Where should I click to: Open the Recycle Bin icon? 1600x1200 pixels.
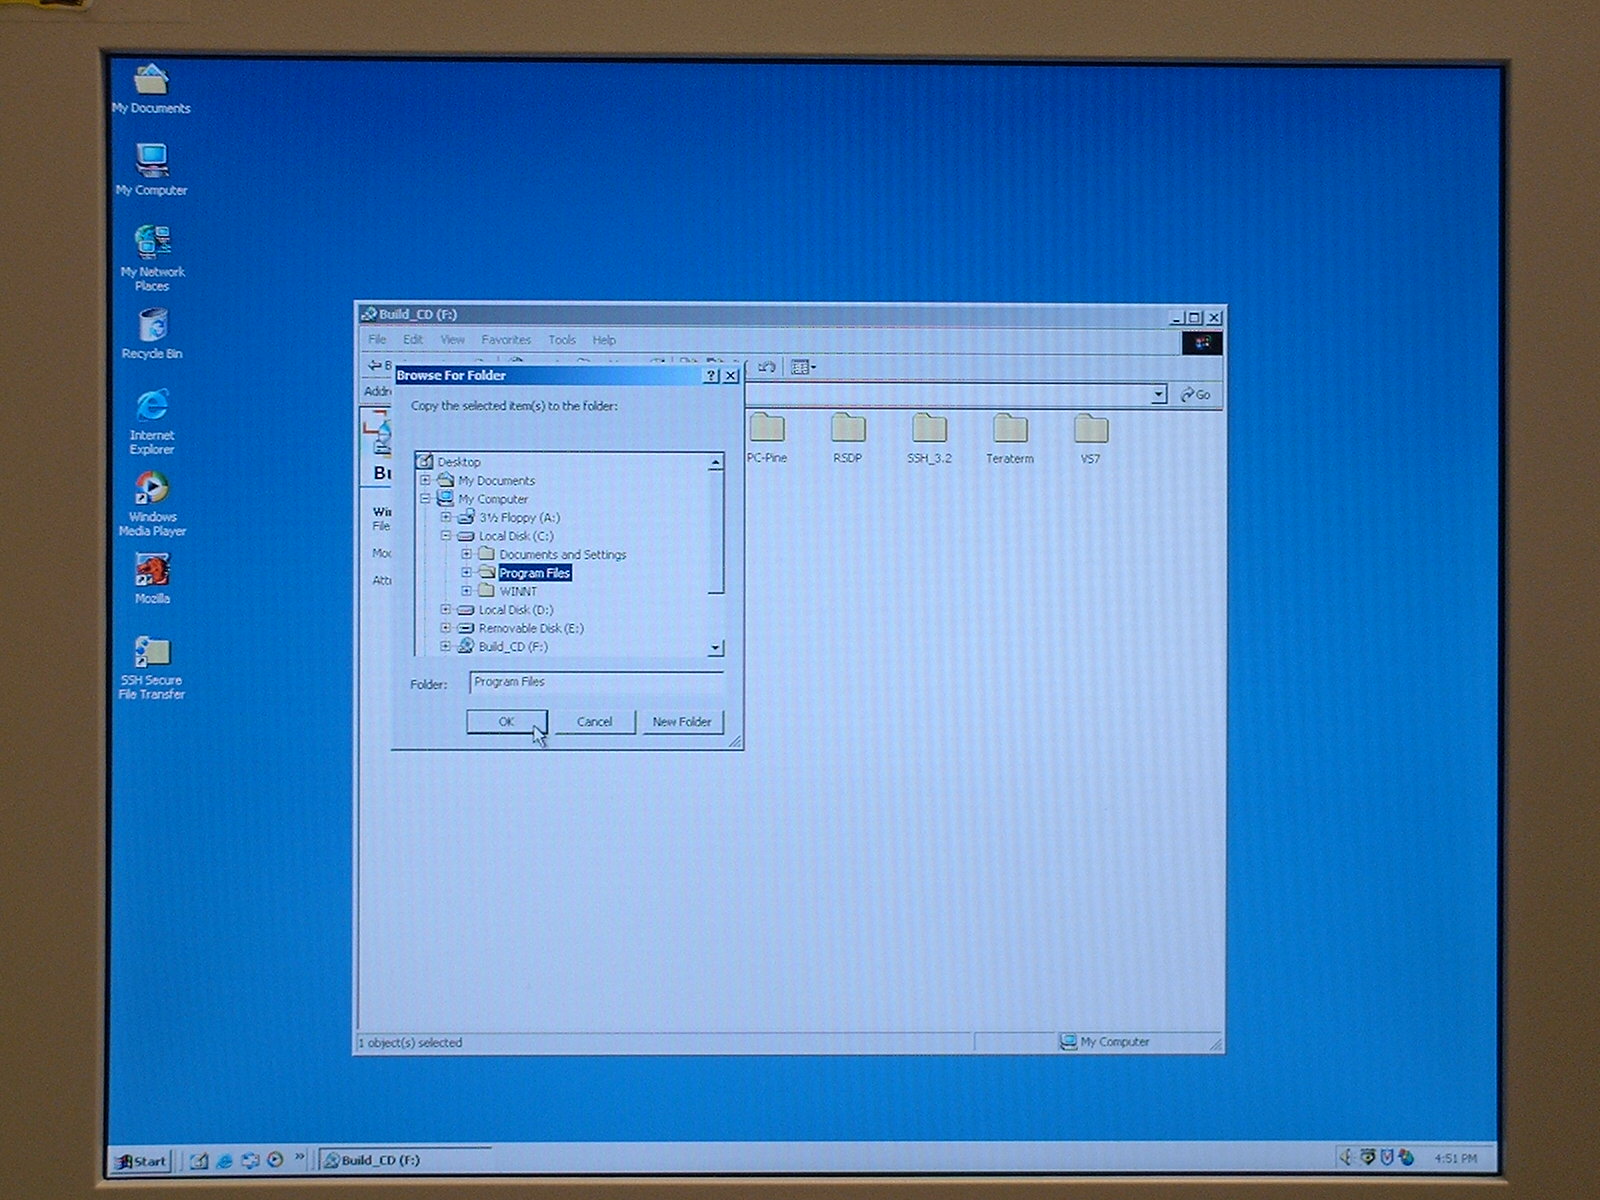tap(152, 326)
